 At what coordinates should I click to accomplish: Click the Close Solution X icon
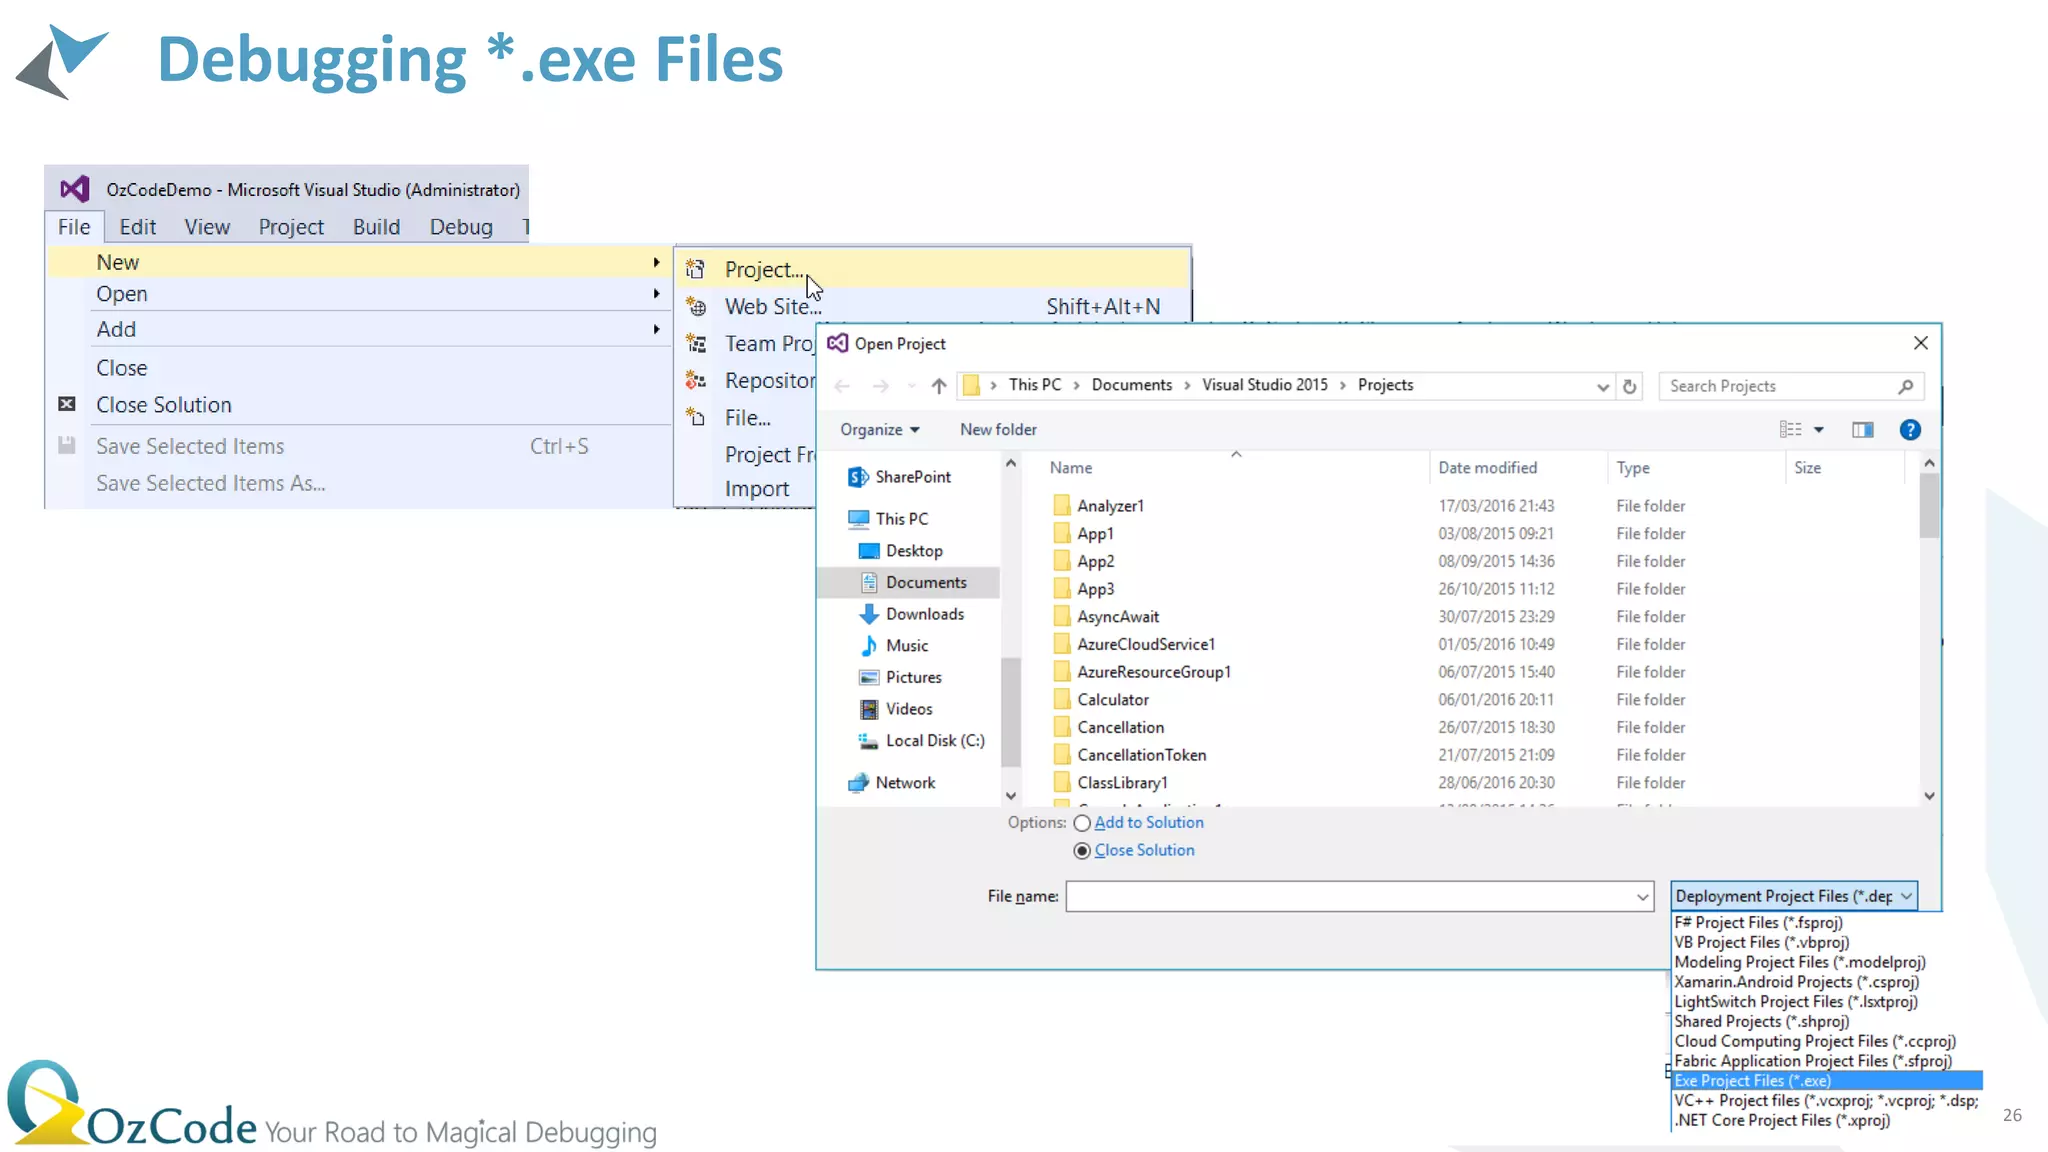(x=67, y=404)
